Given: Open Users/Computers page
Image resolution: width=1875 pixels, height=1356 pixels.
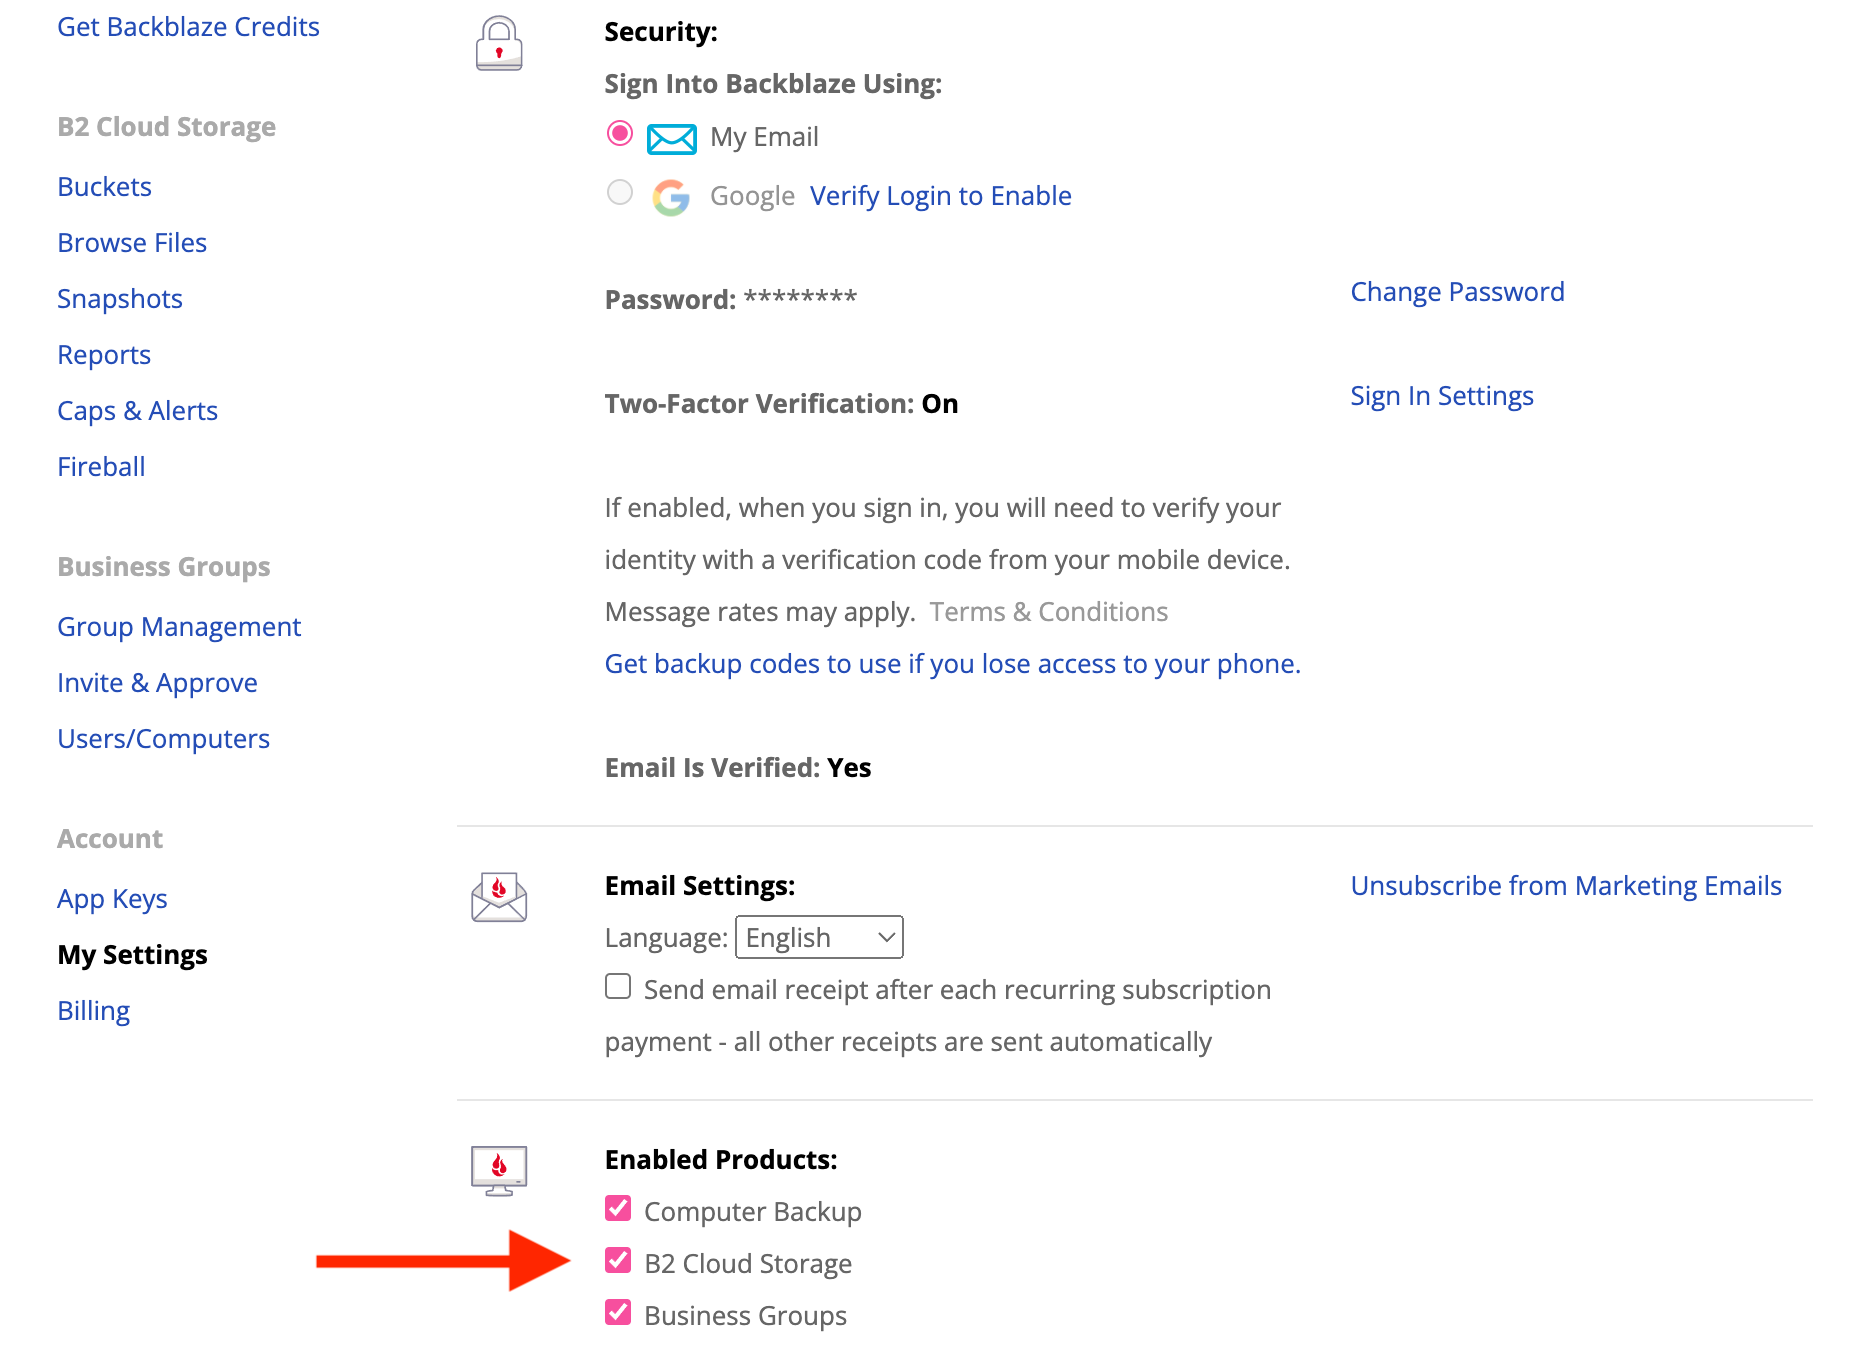Looking at the screenshot, I should [163, 739].
